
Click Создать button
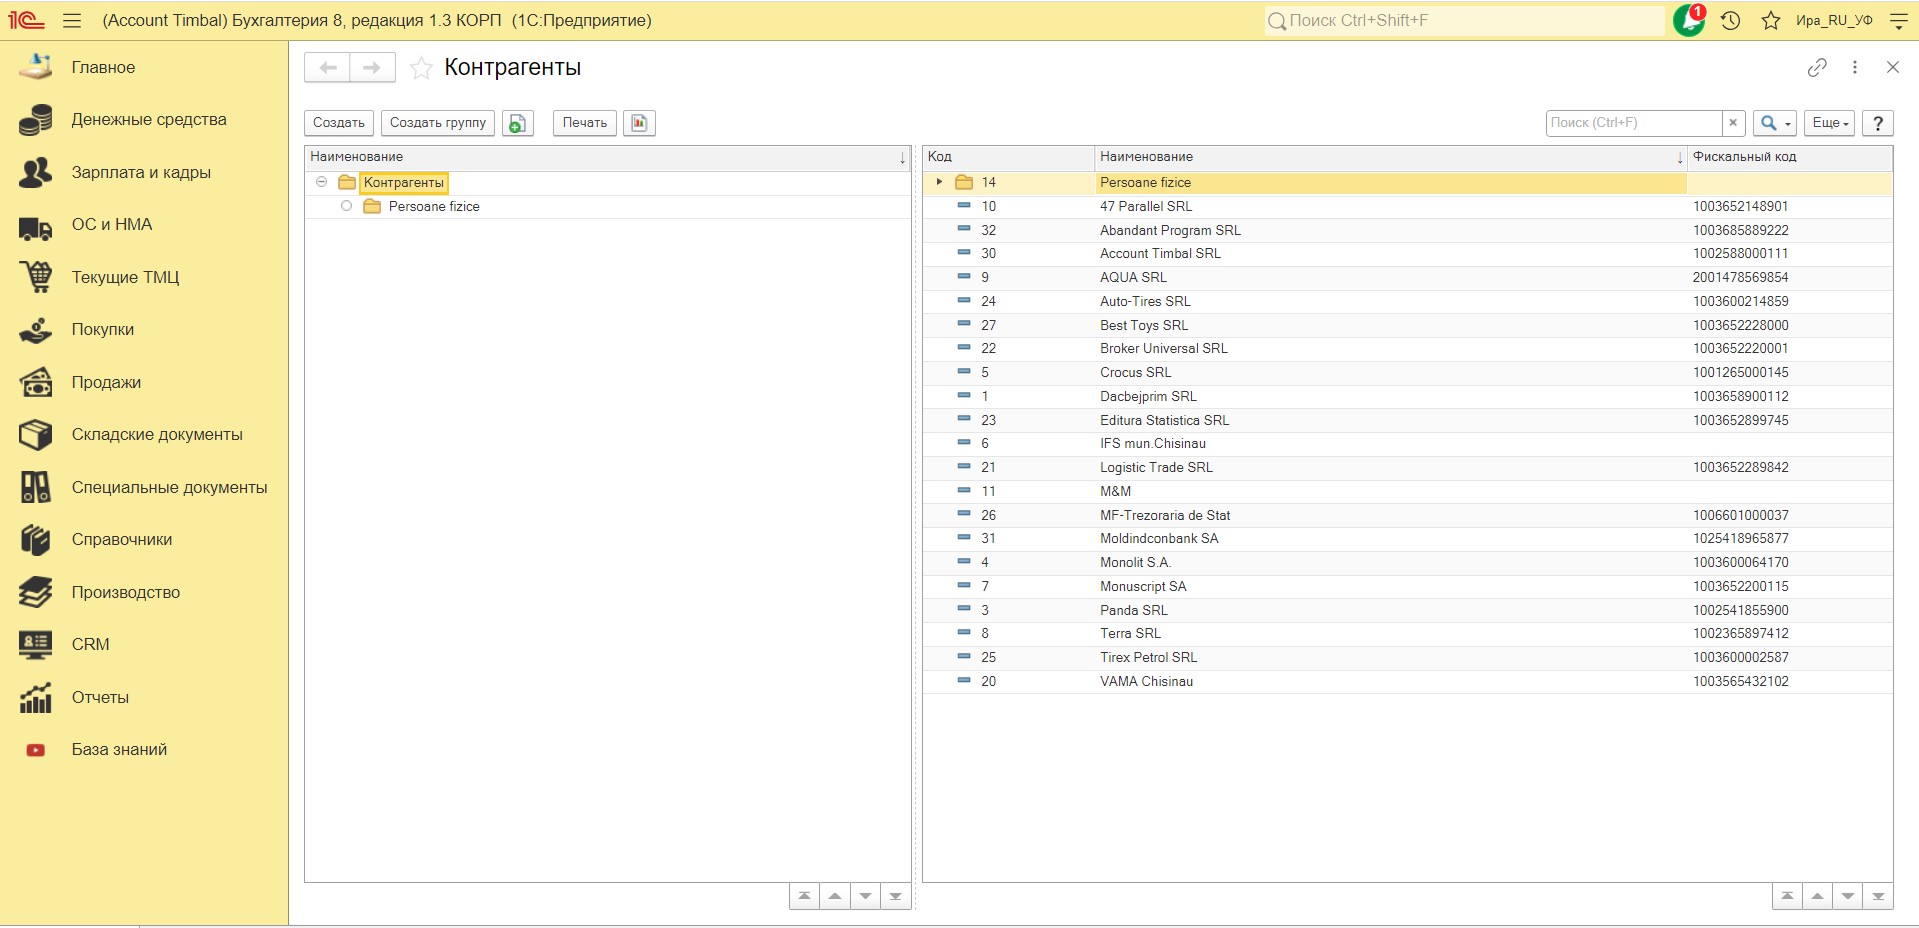(x=339, y=123)
